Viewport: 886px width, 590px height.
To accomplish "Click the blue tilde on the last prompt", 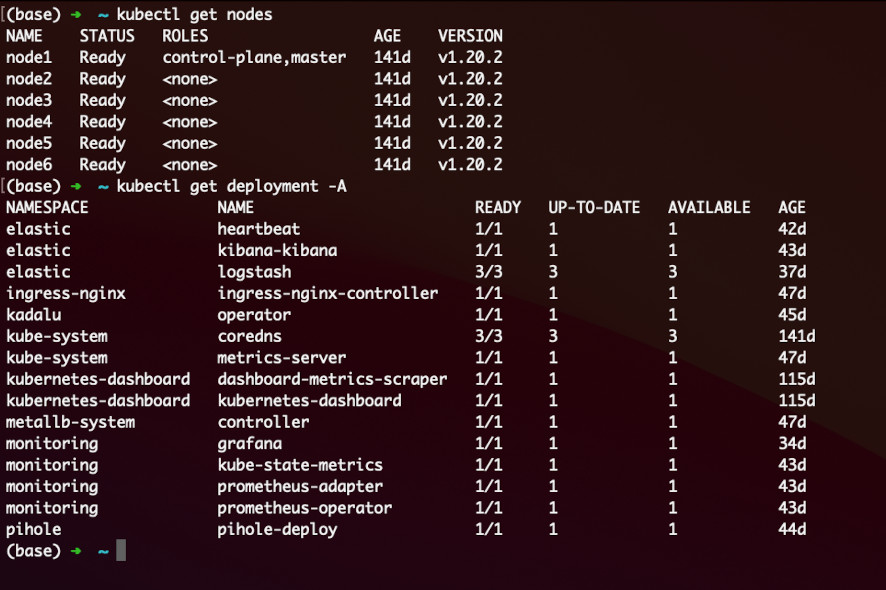I will click(103, 551).
